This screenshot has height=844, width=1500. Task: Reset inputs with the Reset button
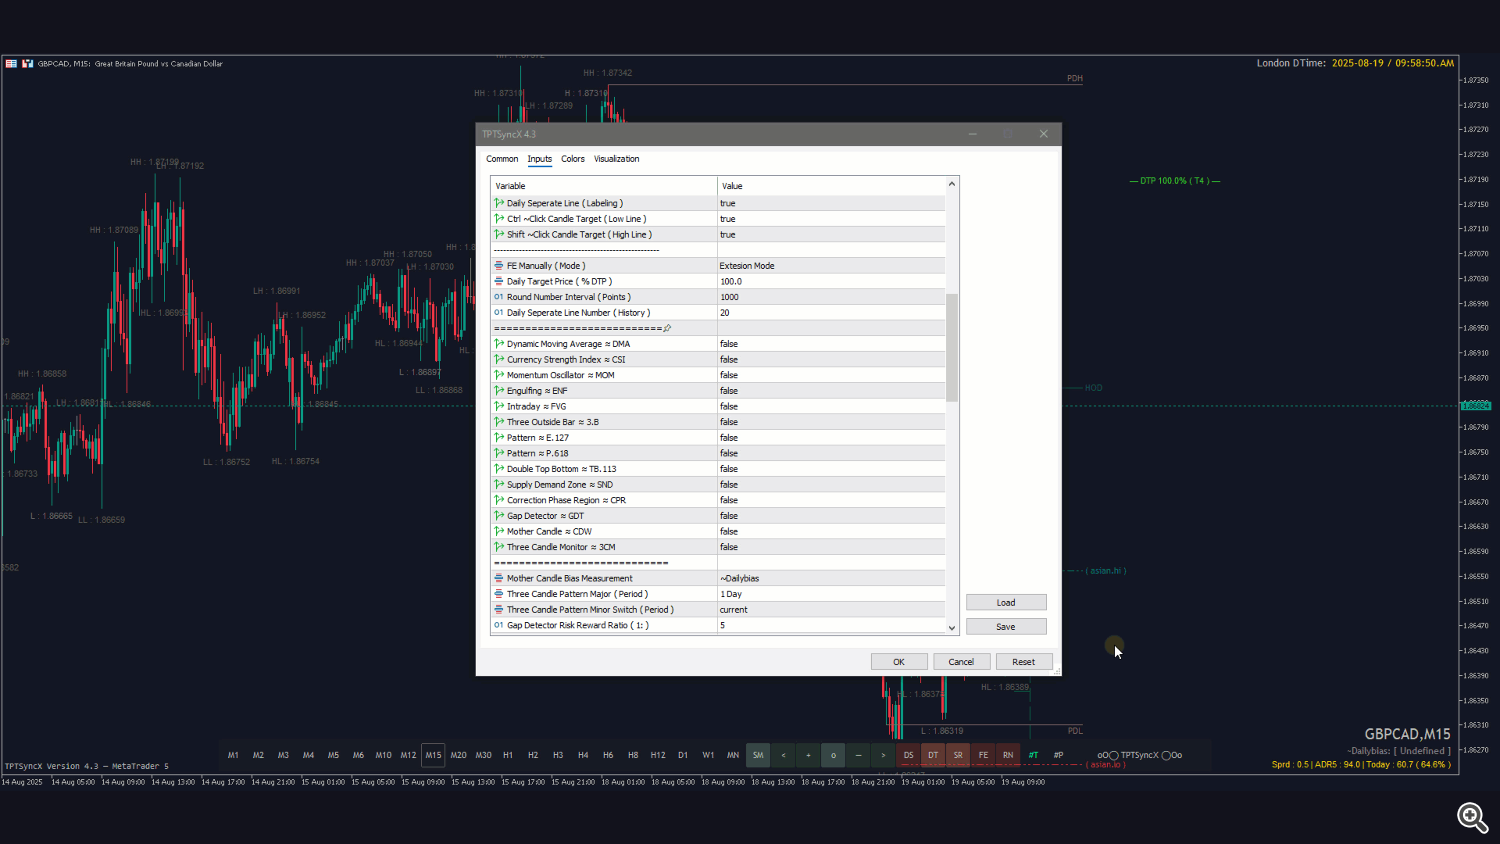(x=1024, y=662)
